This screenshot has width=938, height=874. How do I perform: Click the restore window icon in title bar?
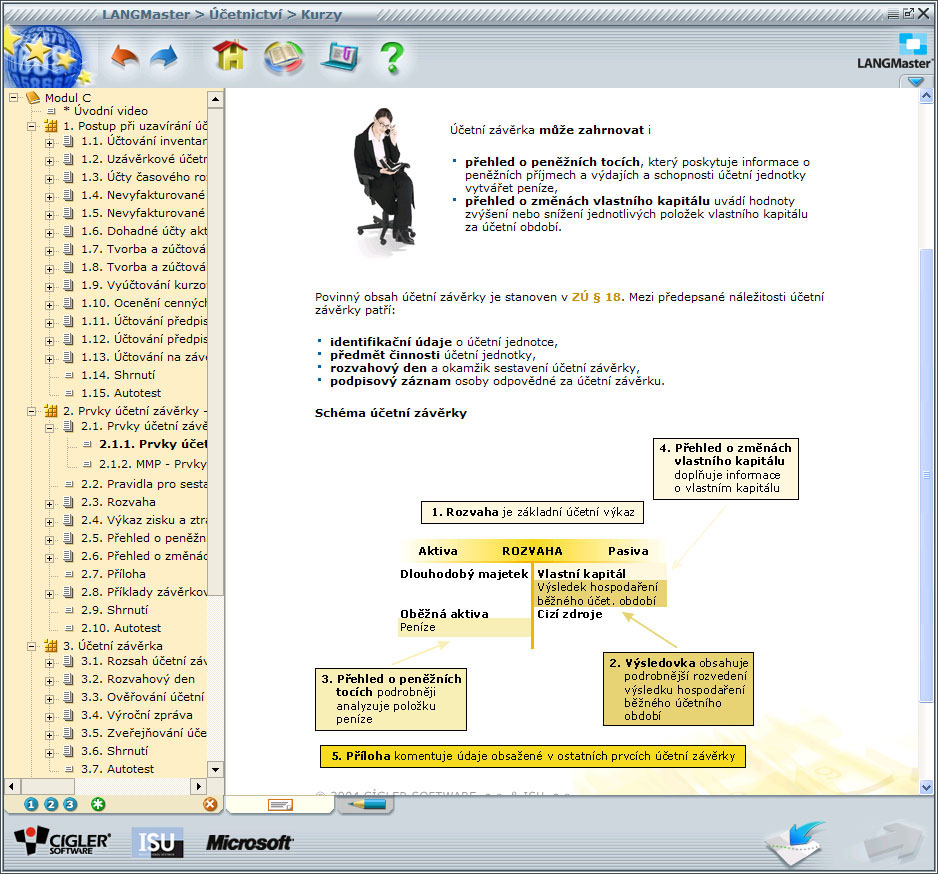click(909, 13)
